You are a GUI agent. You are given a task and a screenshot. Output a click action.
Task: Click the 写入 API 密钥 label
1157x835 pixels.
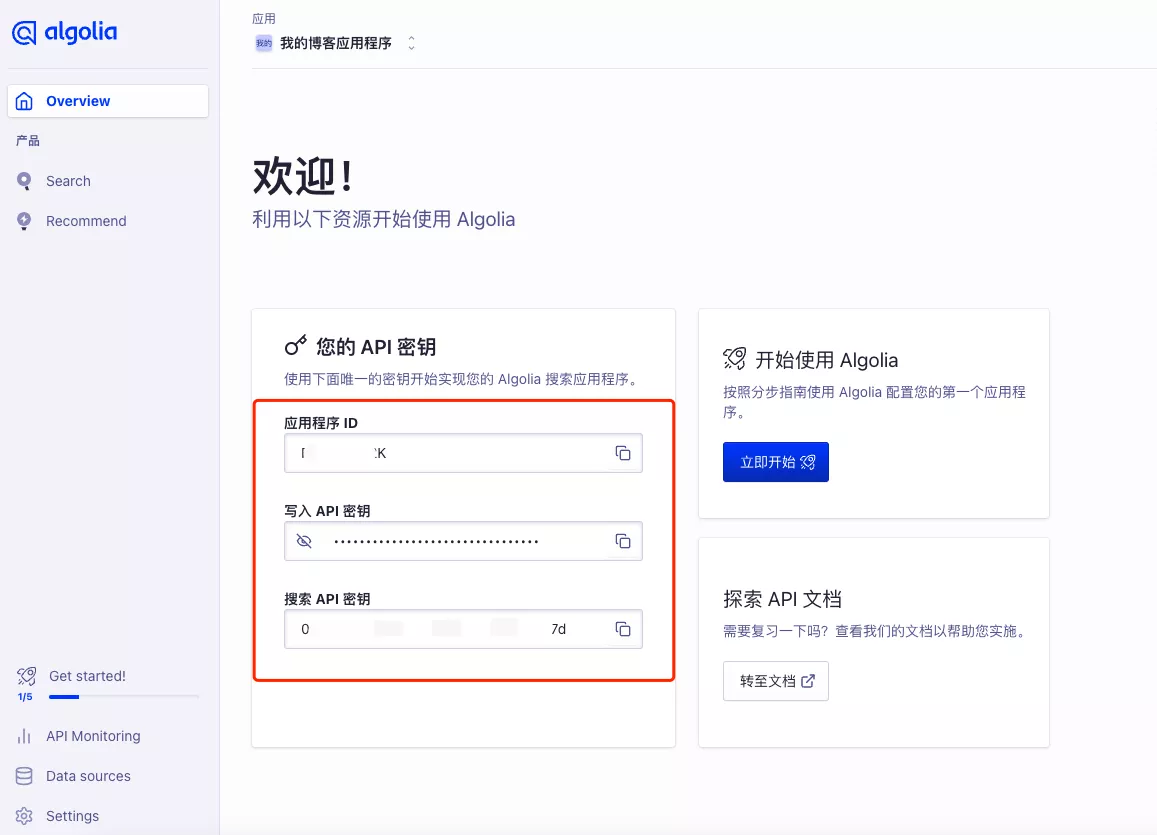(x=328, y=511)
